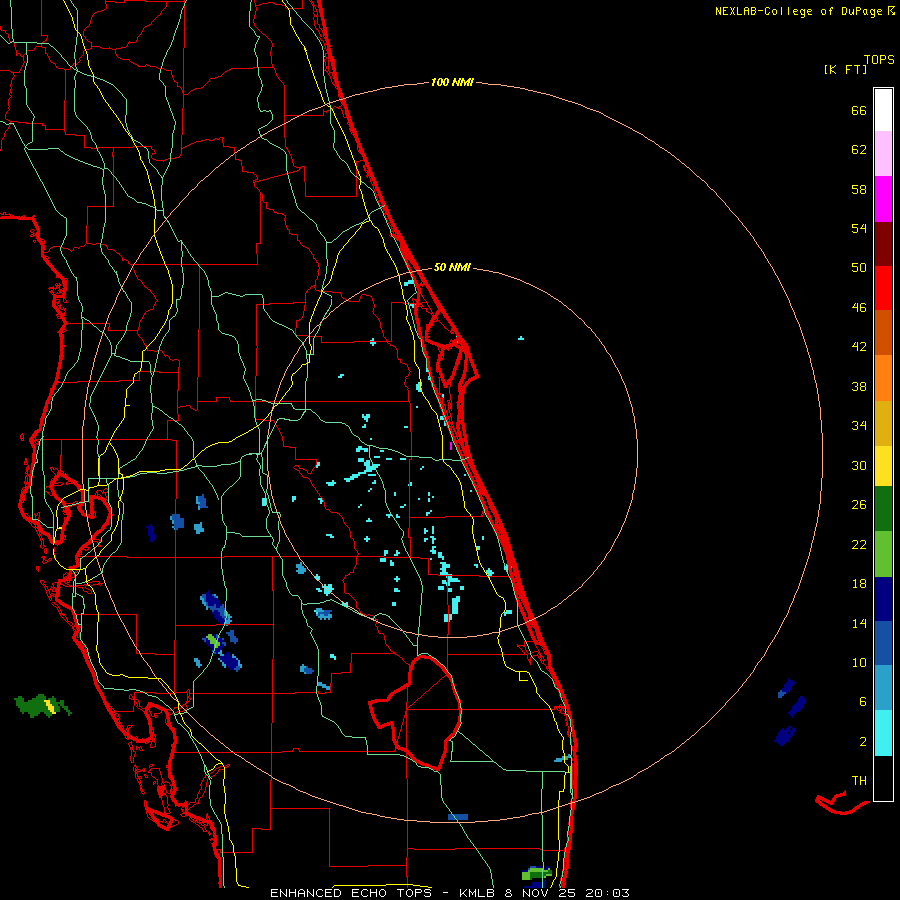Viewport: 900px width, 900px height.
Task: Select the "42" legend label
Action: [x=859, y=347]
